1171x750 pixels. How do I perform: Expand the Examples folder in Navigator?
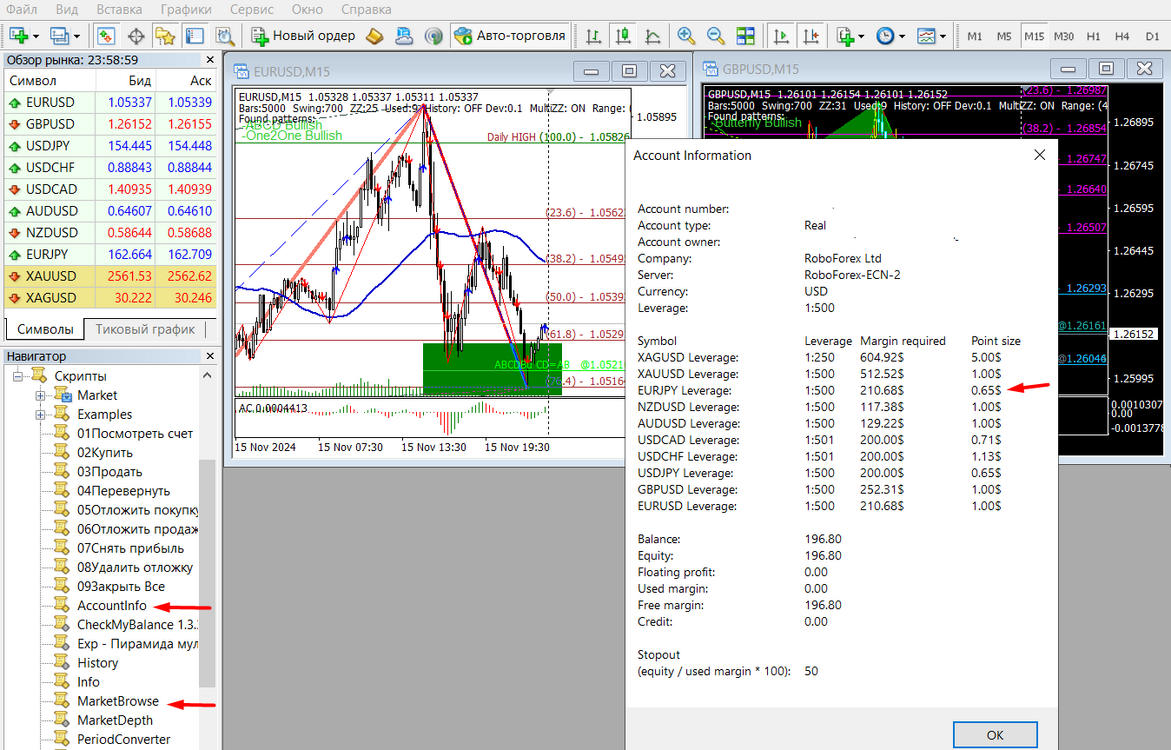pyautogui.click(x=41, y=415)
